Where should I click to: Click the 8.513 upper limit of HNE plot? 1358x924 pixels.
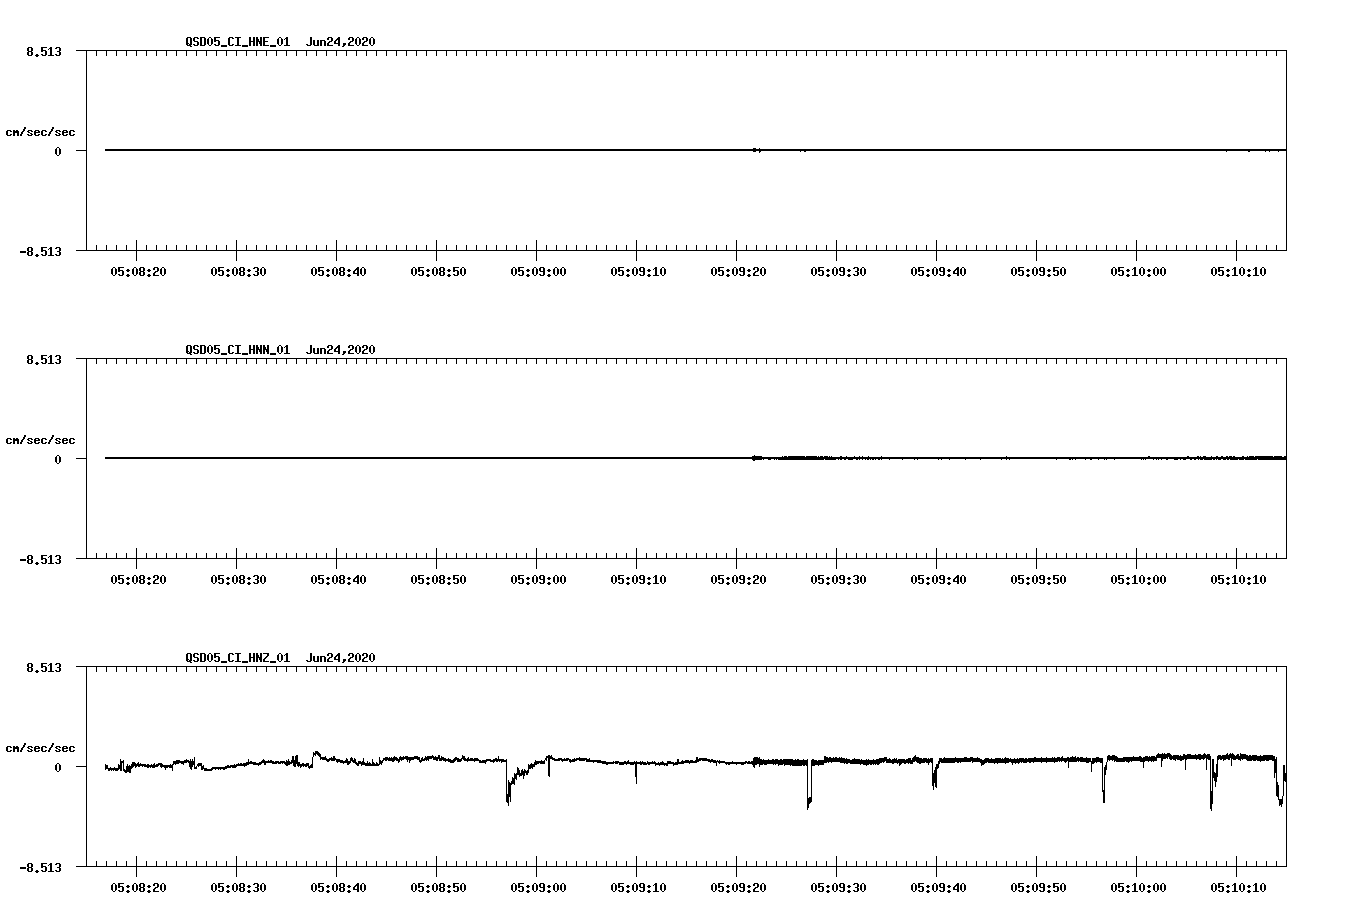pyautogui.click(x=44, y=51)
